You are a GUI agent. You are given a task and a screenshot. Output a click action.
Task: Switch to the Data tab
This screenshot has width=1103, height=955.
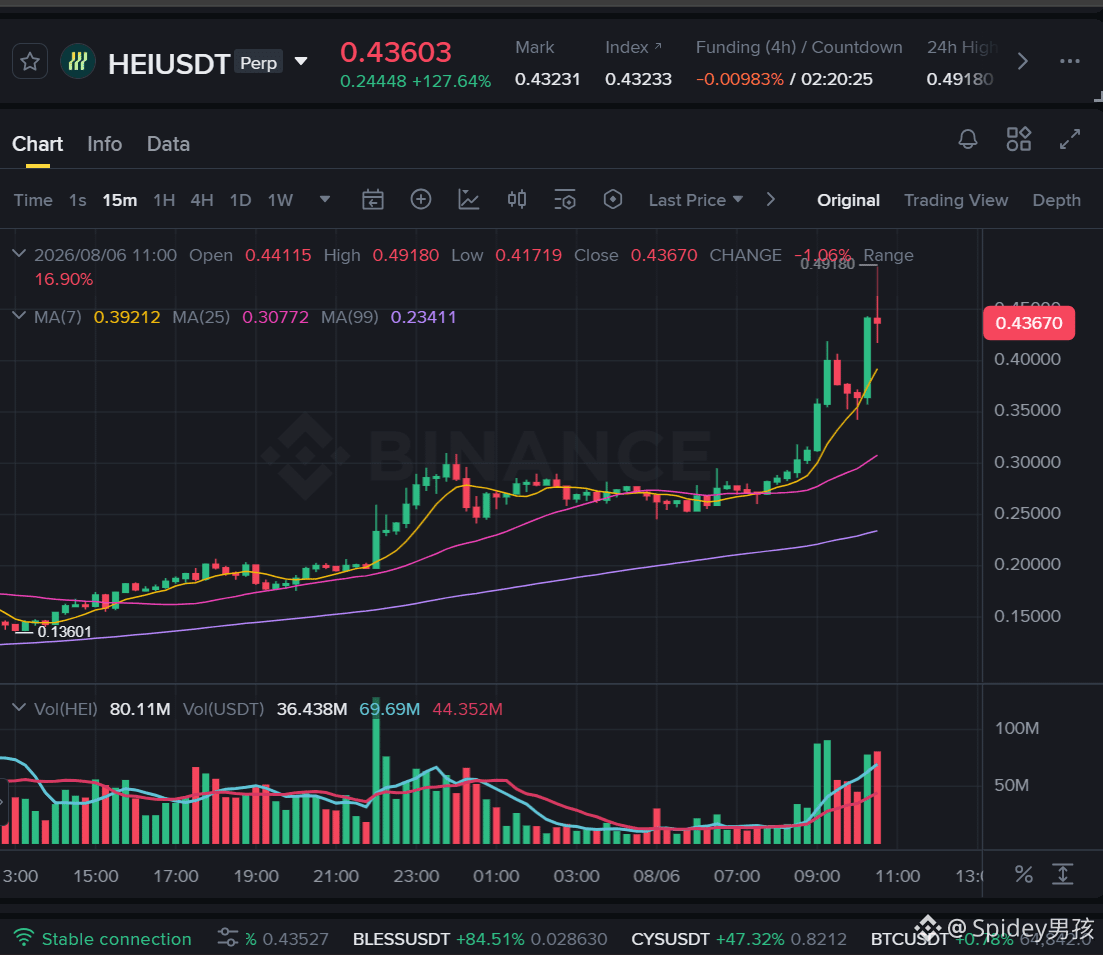168,144
